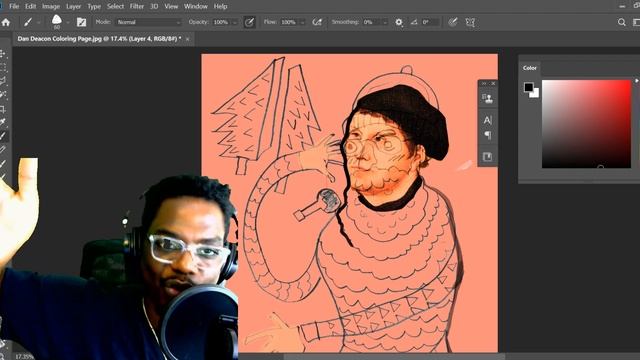Viewport: 640px width, 360px height.
Task: Click the zoom level 17.35% status field
Action: pyautogui.click(x=24, y=357)
